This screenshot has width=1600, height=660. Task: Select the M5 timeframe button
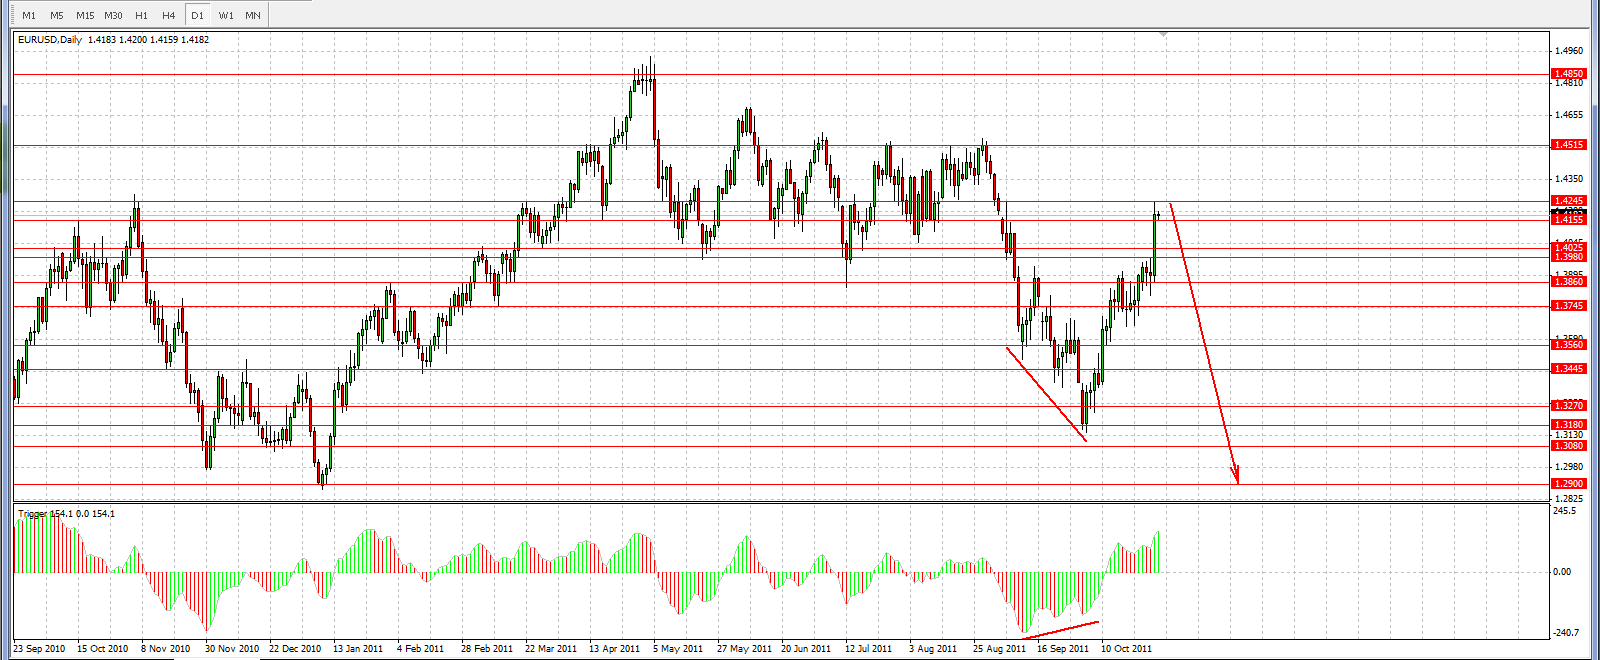point(57,15)
